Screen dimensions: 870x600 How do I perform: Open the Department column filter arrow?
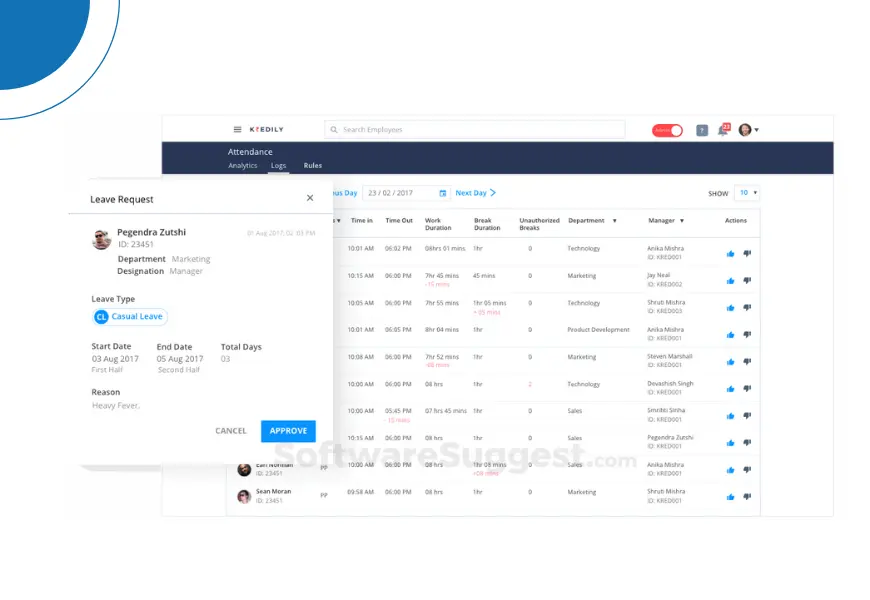pos(614,221)
